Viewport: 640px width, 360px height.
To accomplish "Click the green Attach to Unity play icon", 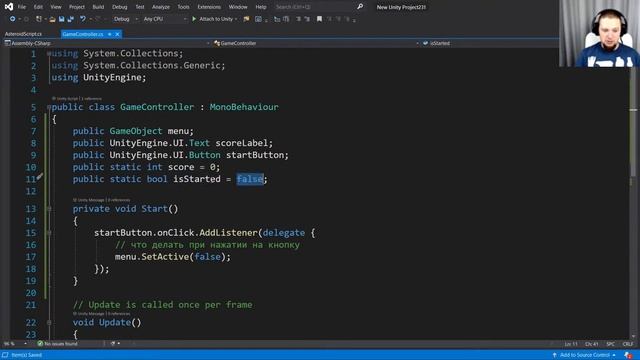I will click(194, 19).
